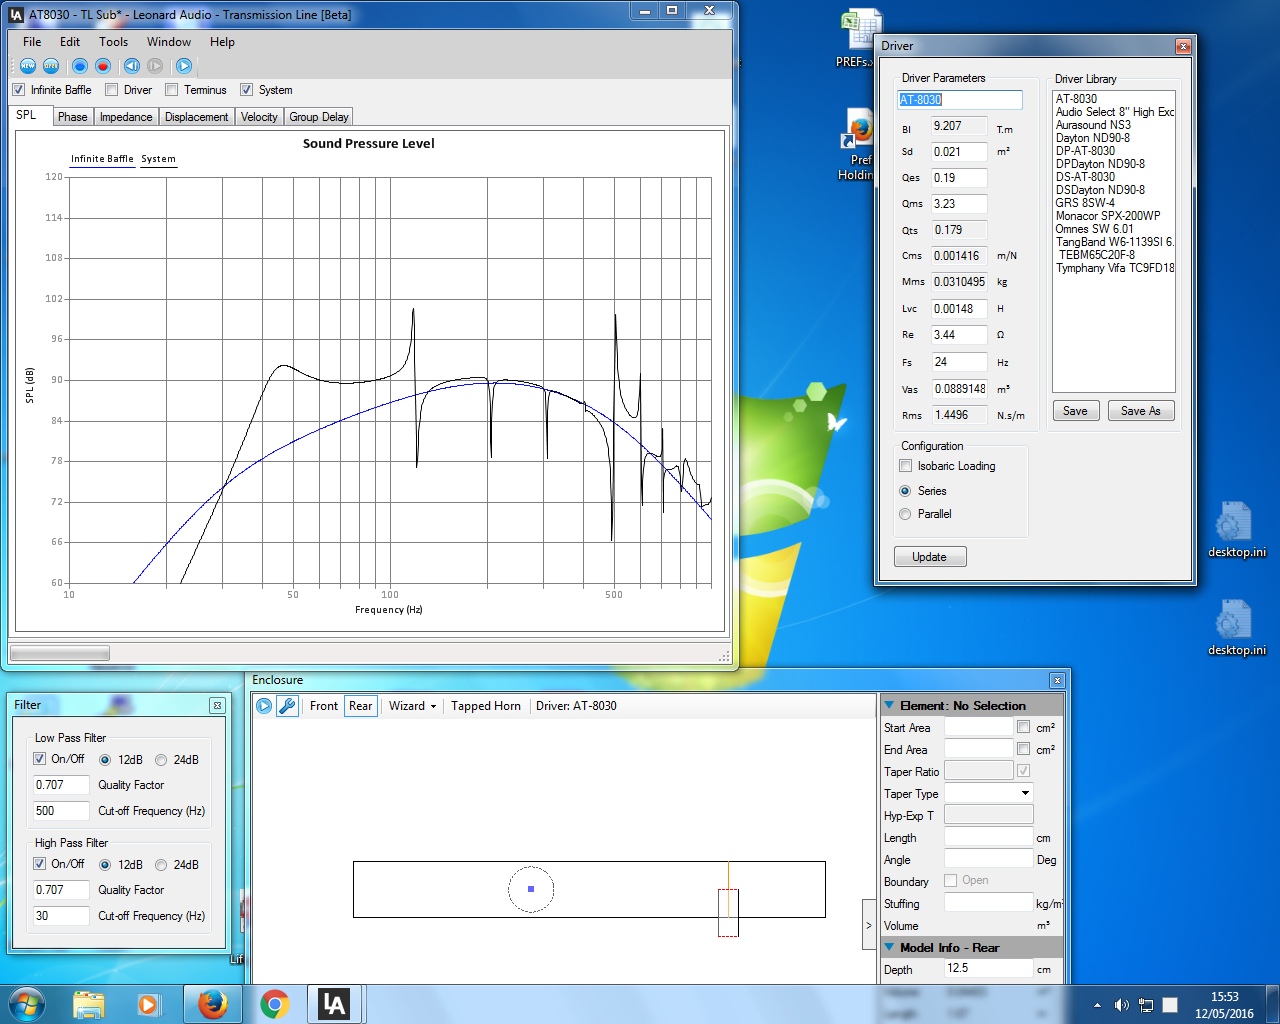This screenshot has height=1024, width=1280.
Task: Click the Tapped Horn button
Action: (x=486, y=706)
